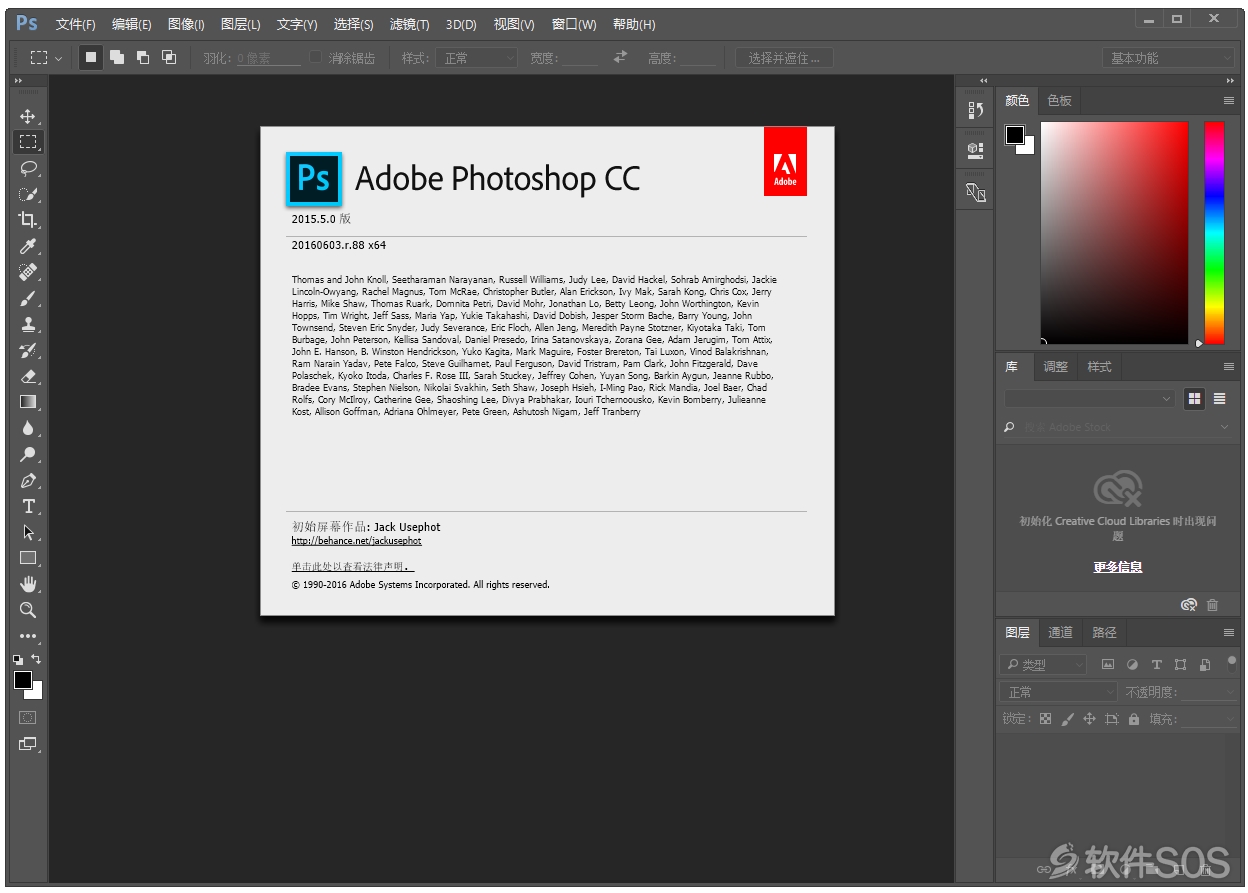Enable the anti-alias checkbox (消除锯齿)
The width and height of the screenshot is (1248, 893).
tap(316, 58)
